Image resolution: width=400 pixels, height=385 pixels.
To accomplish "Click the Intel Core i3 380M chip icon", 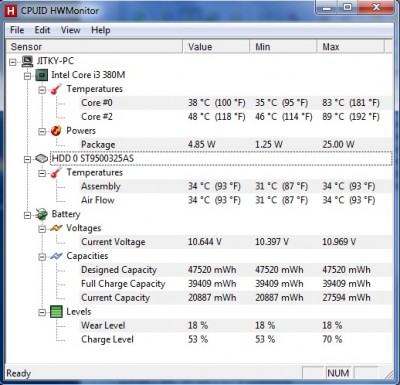I will [42, 75].
